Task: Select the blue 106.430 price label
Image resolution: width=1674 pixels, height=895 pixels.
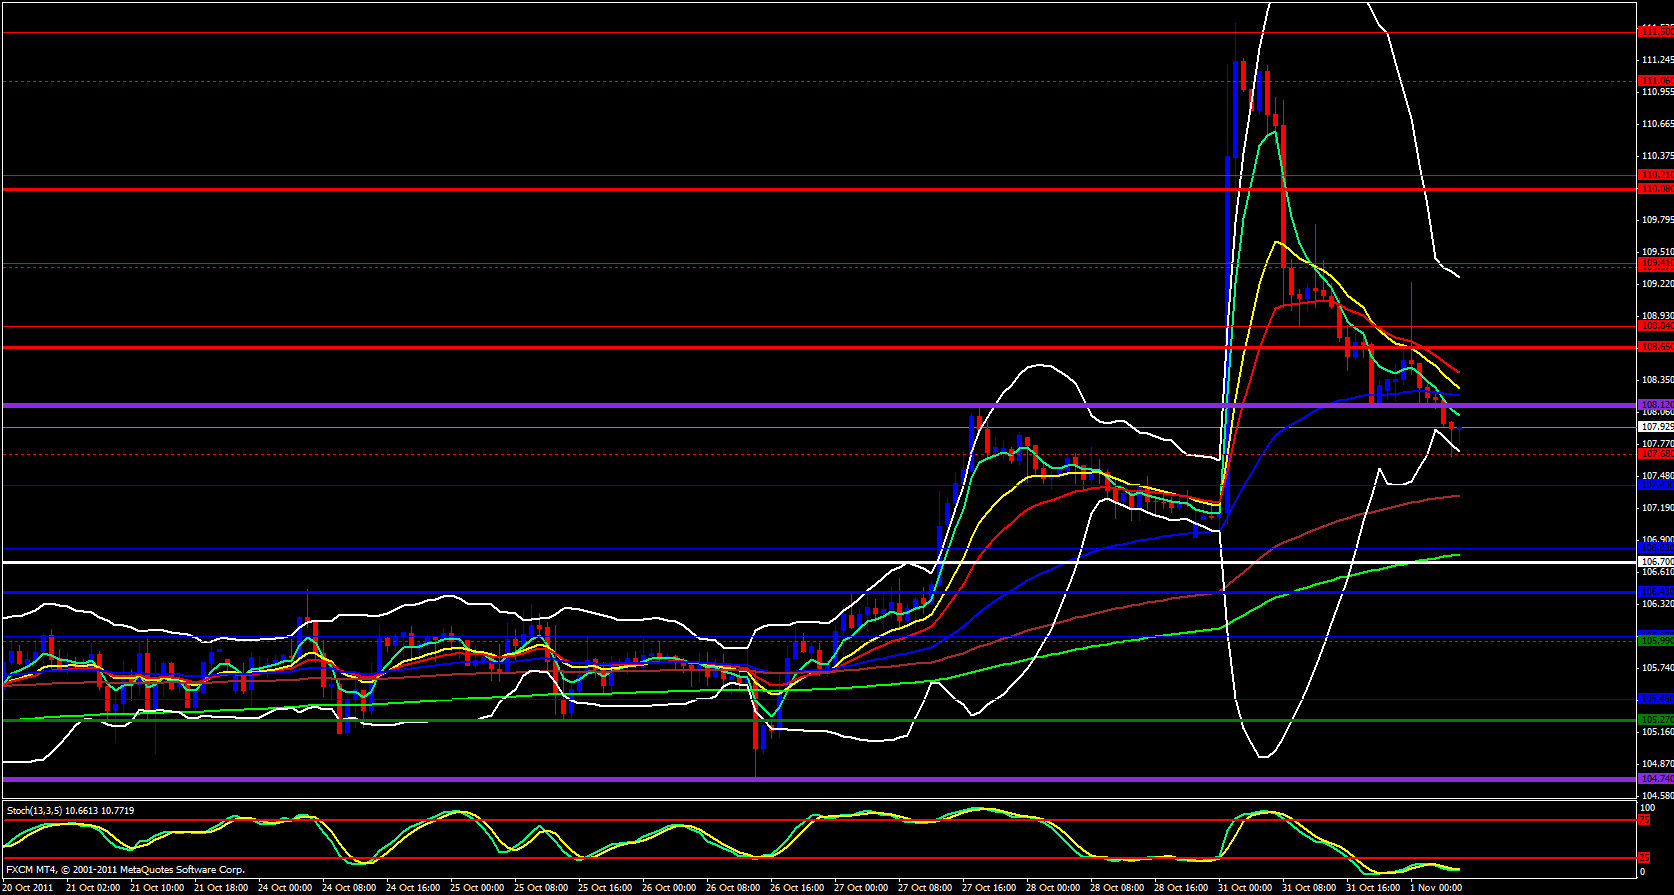Action: [1656, 592]
